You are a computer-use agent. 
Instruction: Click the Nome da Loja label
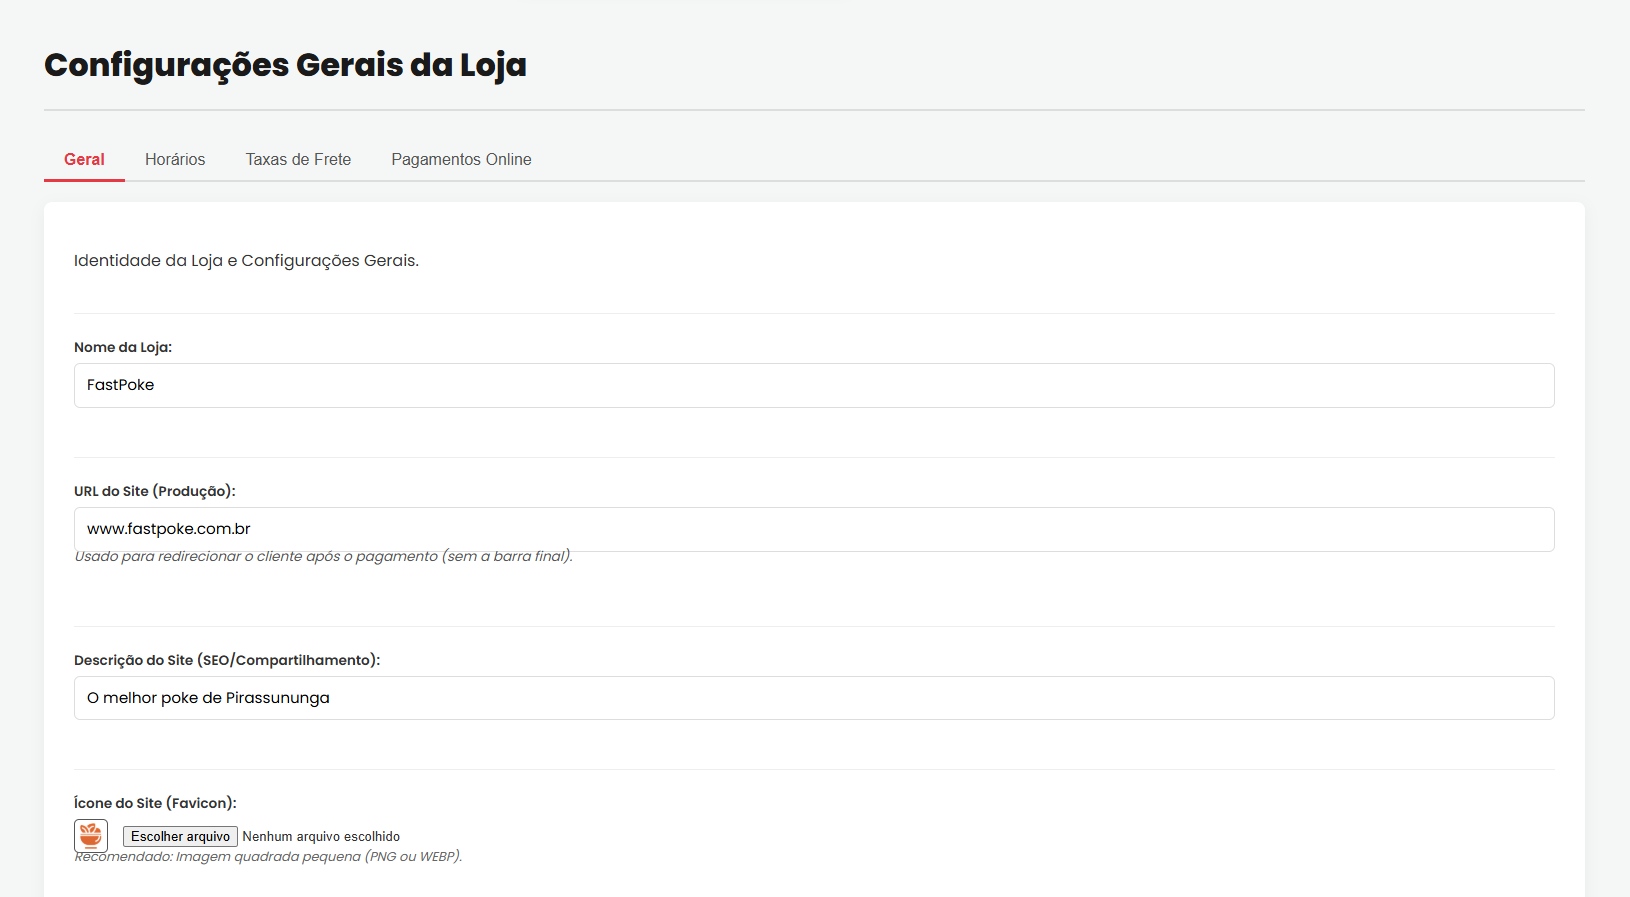[x=123, y=347]
